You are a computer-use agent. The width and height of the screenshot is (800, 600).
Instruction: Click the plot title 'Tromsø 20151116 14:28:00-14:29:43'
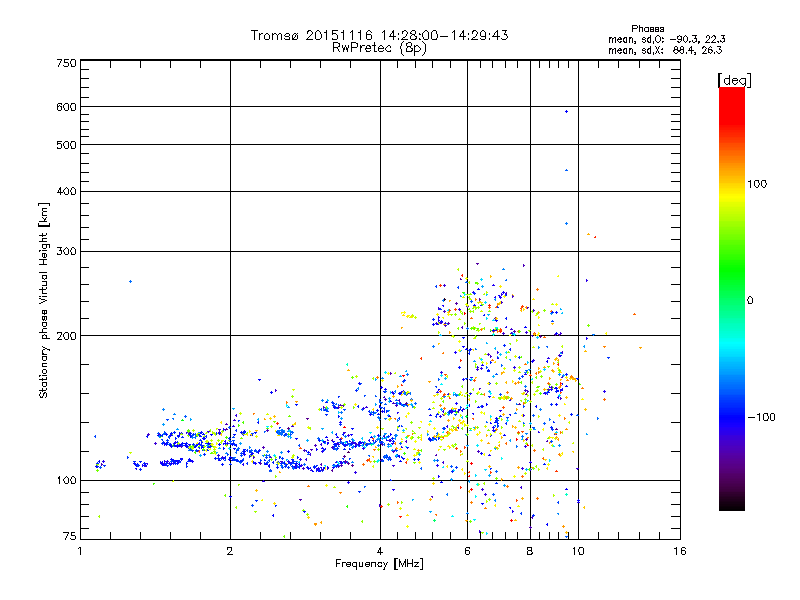[x=379, y=35]
